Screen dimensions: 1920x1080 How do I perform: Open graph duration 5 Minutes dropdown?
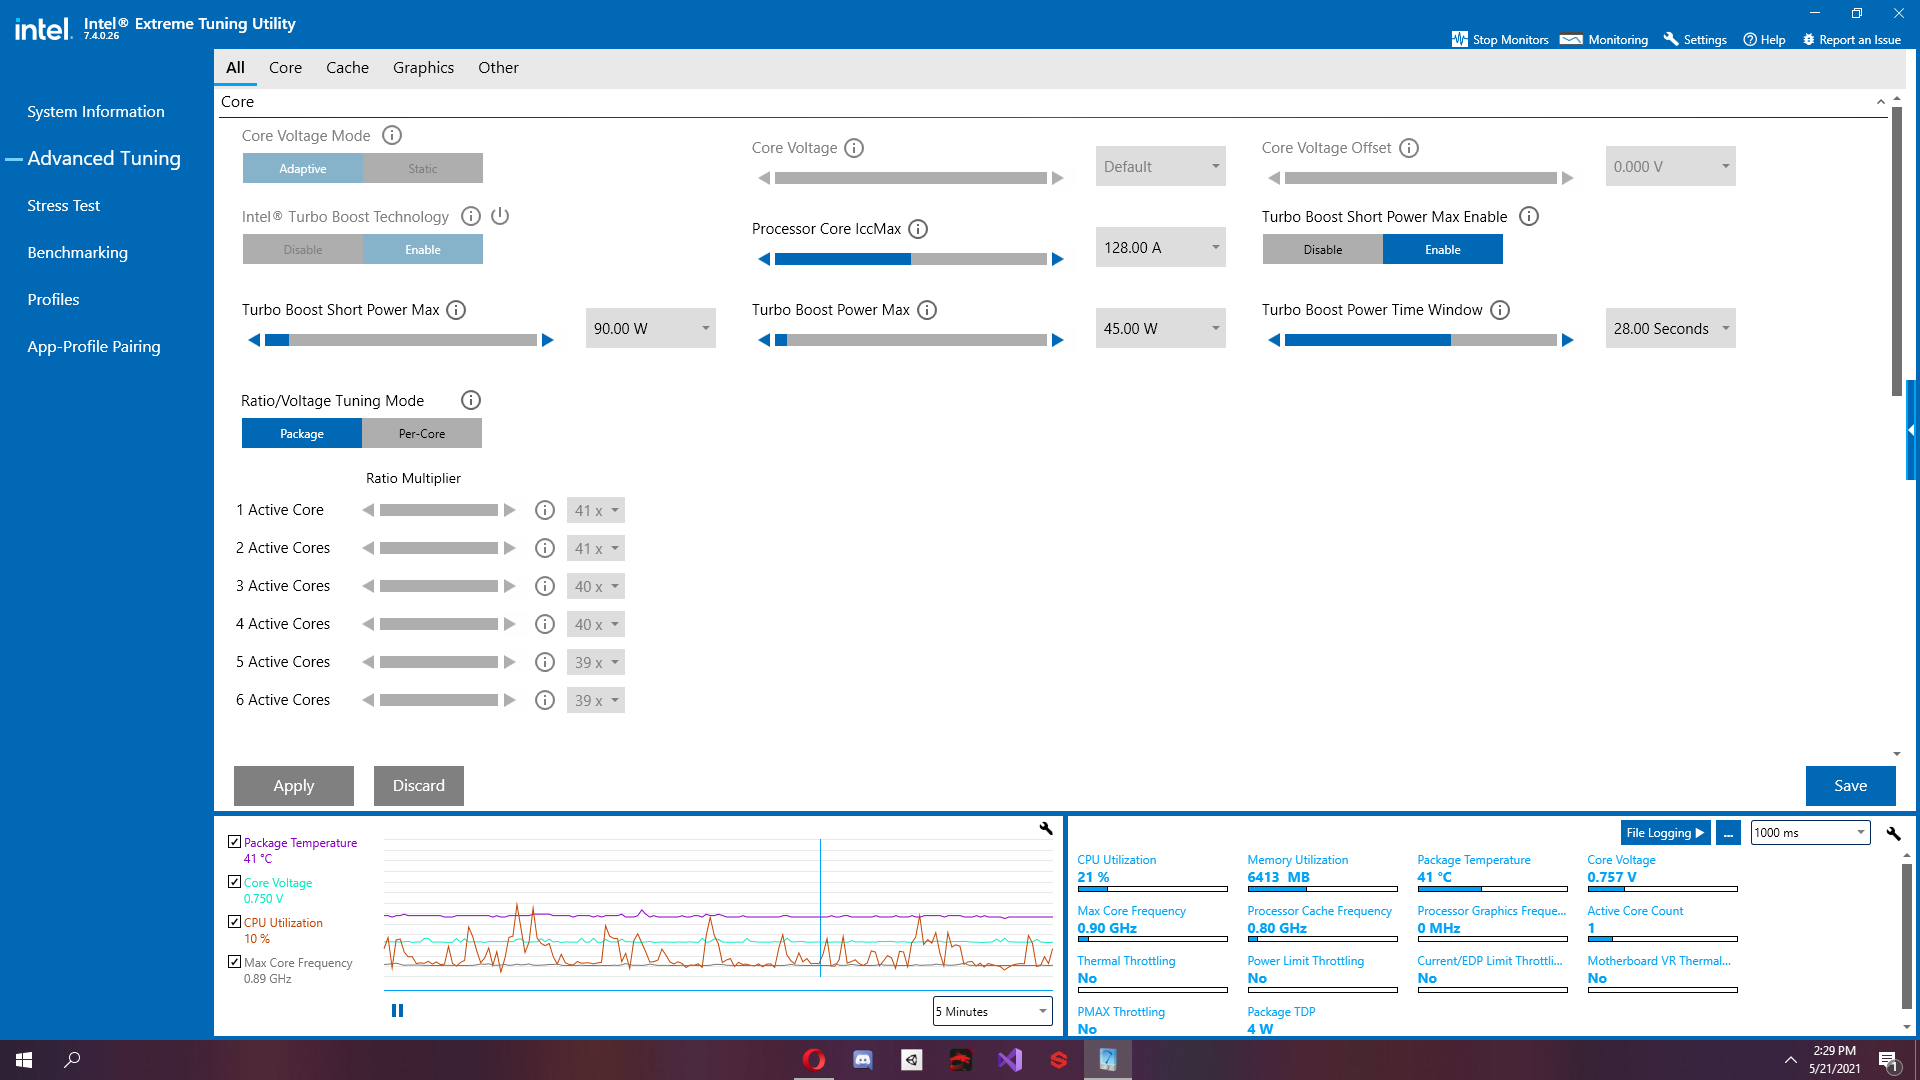pos(993,1011)
